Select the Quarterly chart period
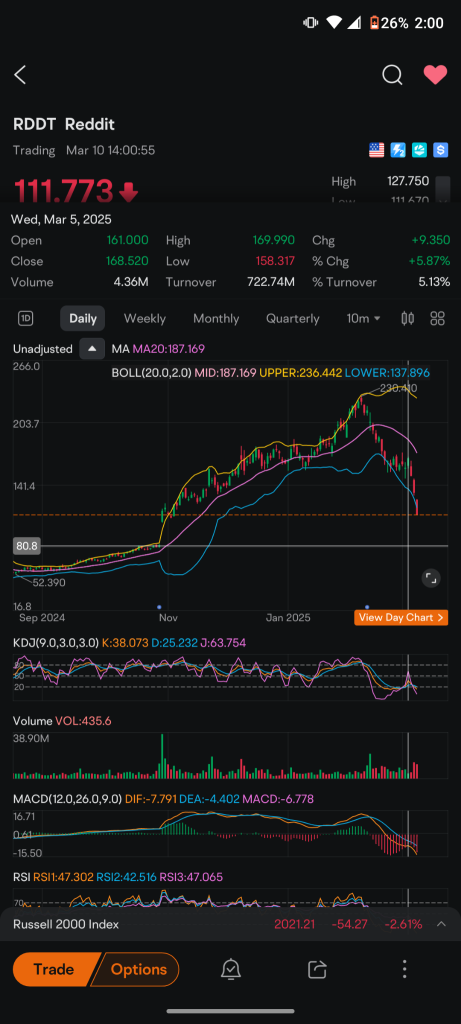The width and height of the screenshot is (461, 1024). pyautogui.click(x=293, y=319)
